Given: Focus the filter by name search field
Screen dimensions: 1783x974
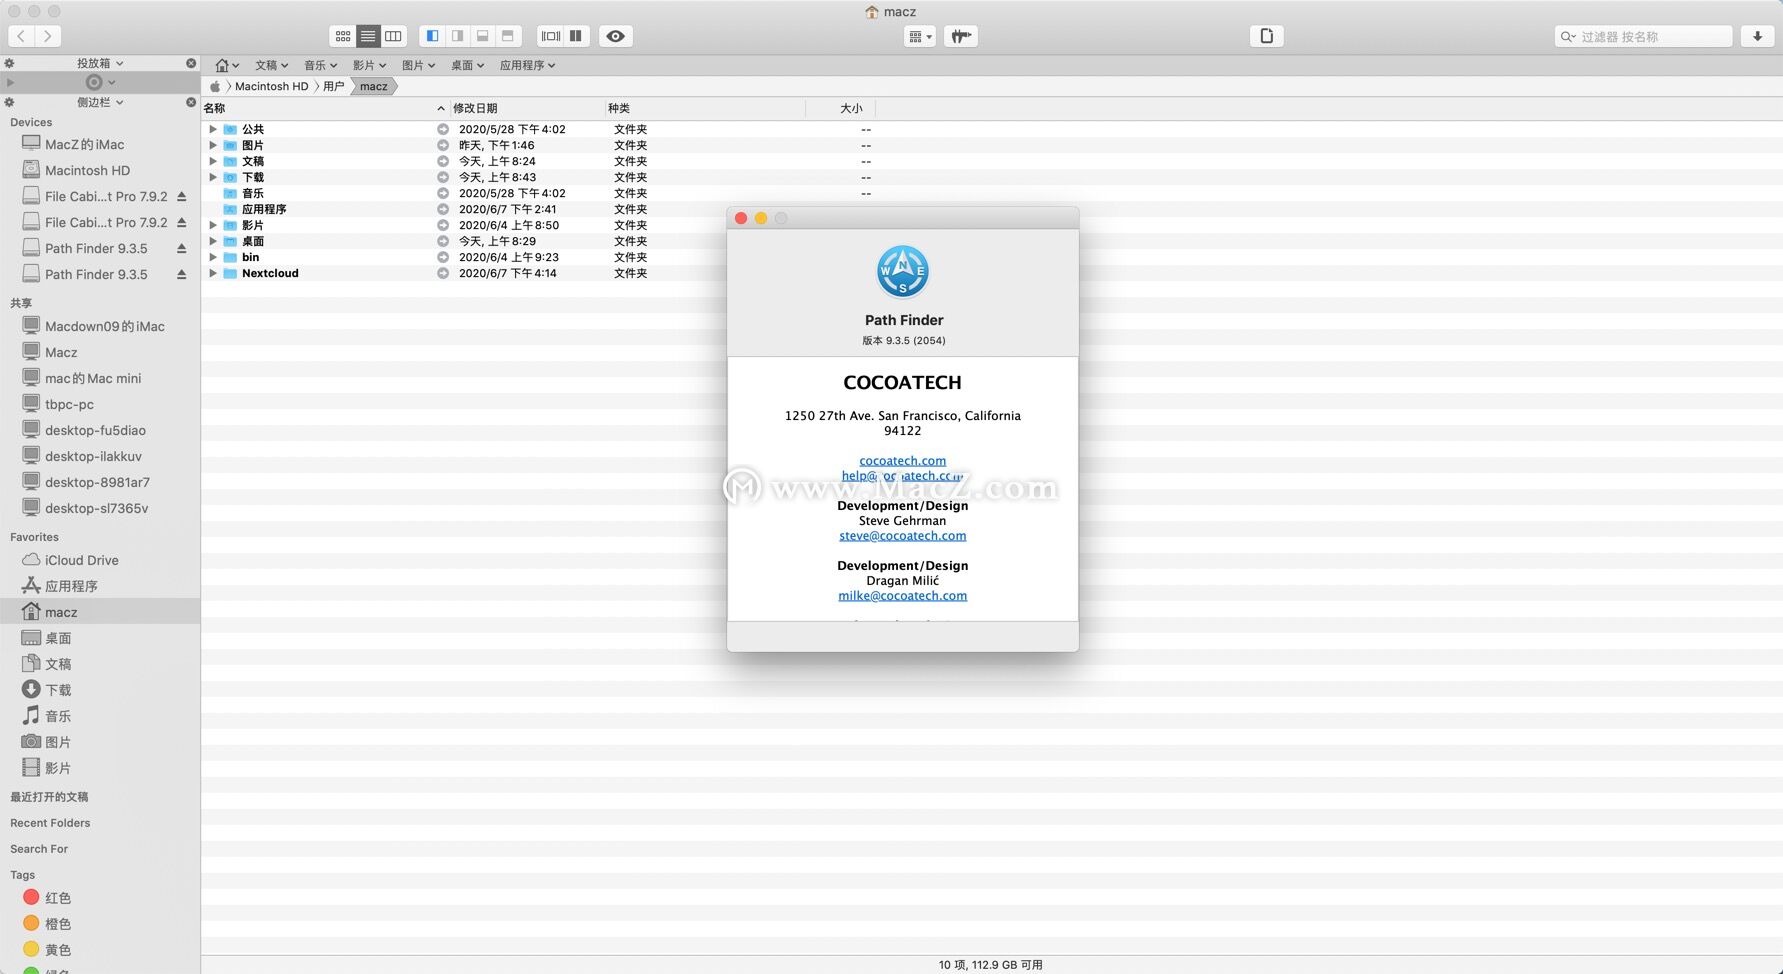Looking at the screenshot, I should (x=1644, y=37).
